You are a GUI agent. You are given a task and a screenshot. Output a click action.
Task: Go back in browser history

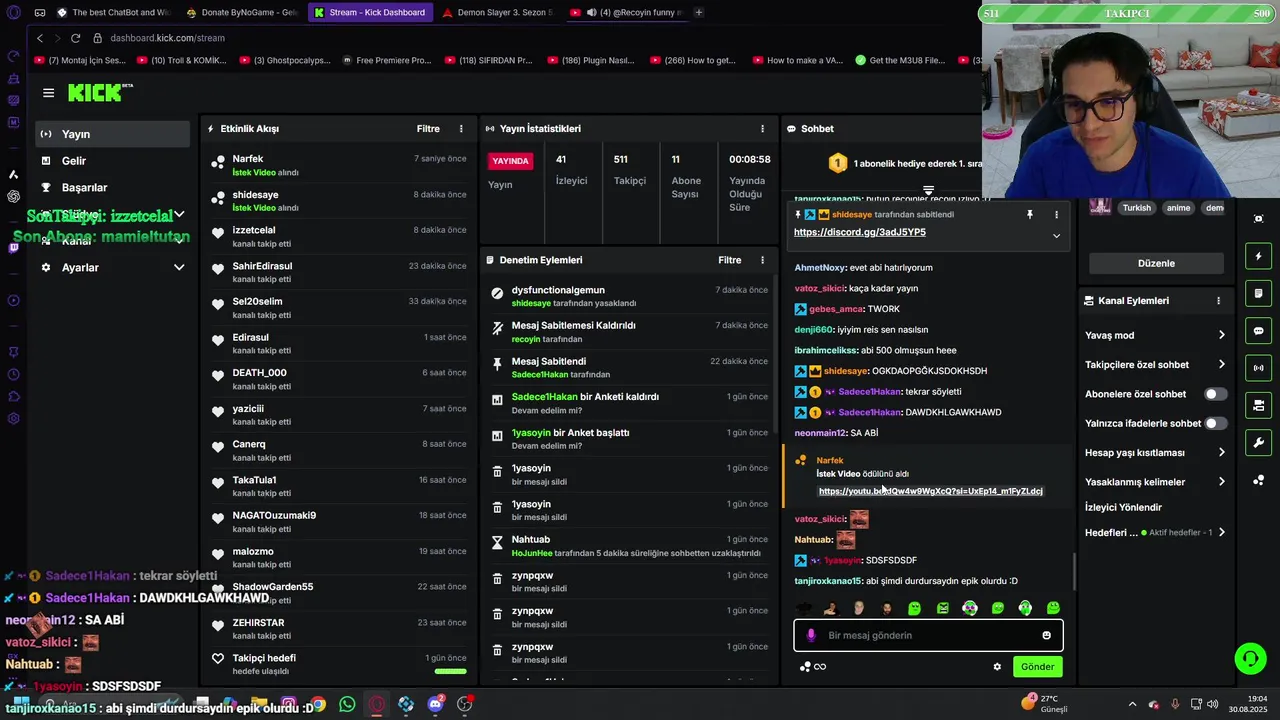40,38
